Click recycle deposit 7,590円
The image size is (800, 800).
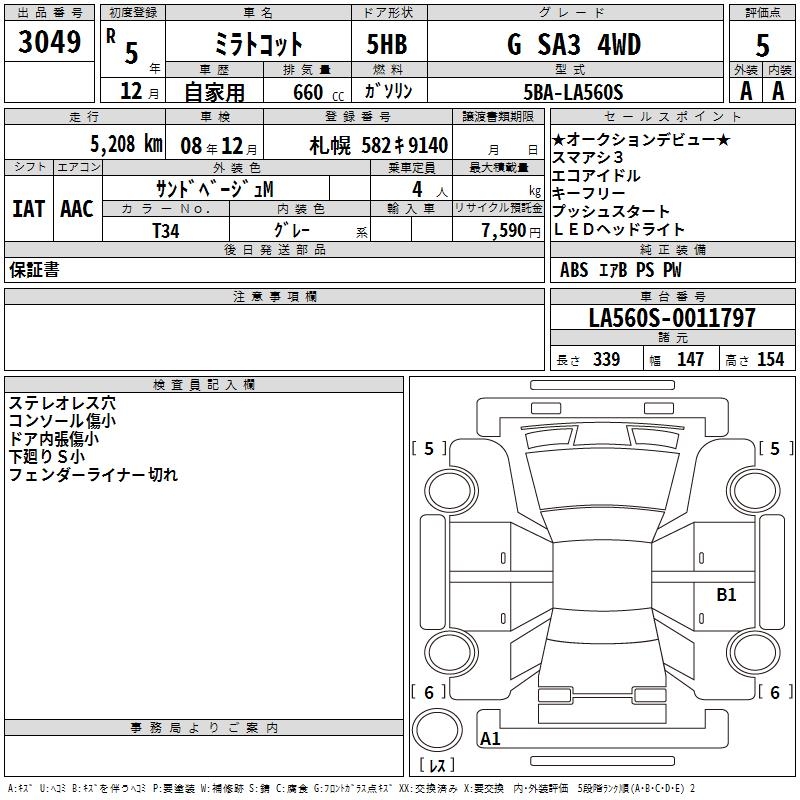[511, 231]
